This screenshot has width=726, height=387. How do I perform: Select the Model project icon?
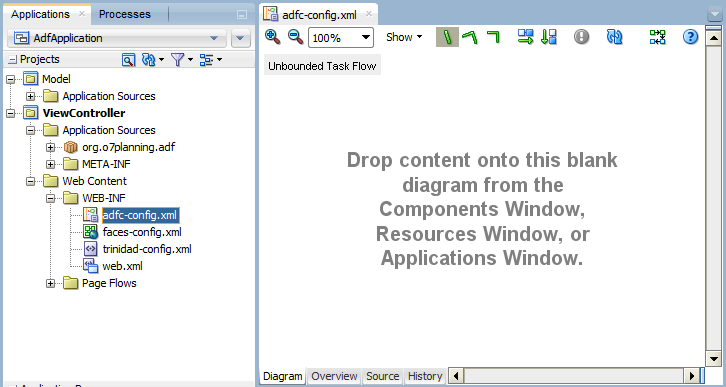click(31, 79)
